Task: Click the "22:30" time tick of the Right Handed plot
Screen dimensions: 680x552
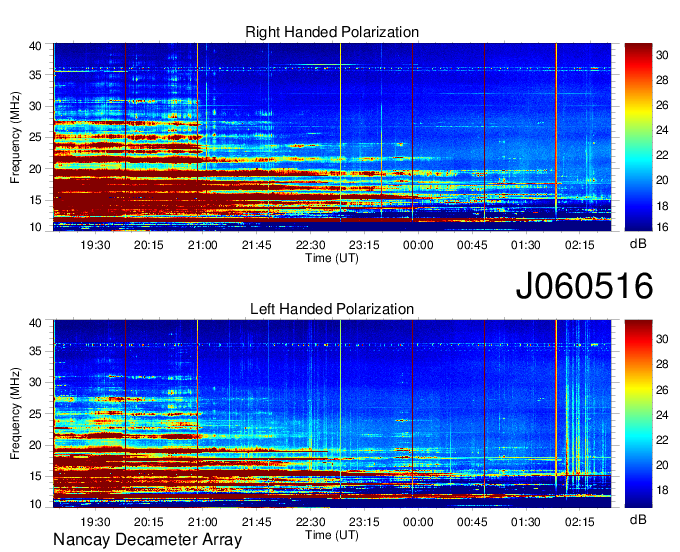Action: [x=311, y=245]
